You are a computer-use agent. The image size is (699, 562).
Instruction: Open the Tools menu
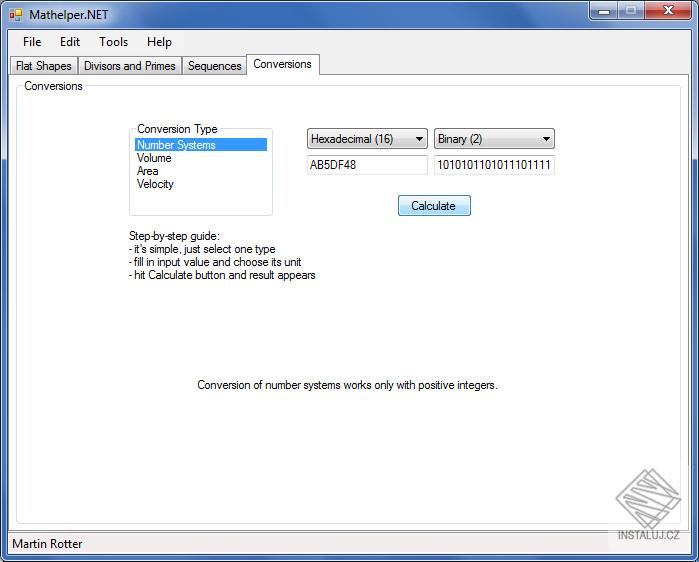coord(114,42)
